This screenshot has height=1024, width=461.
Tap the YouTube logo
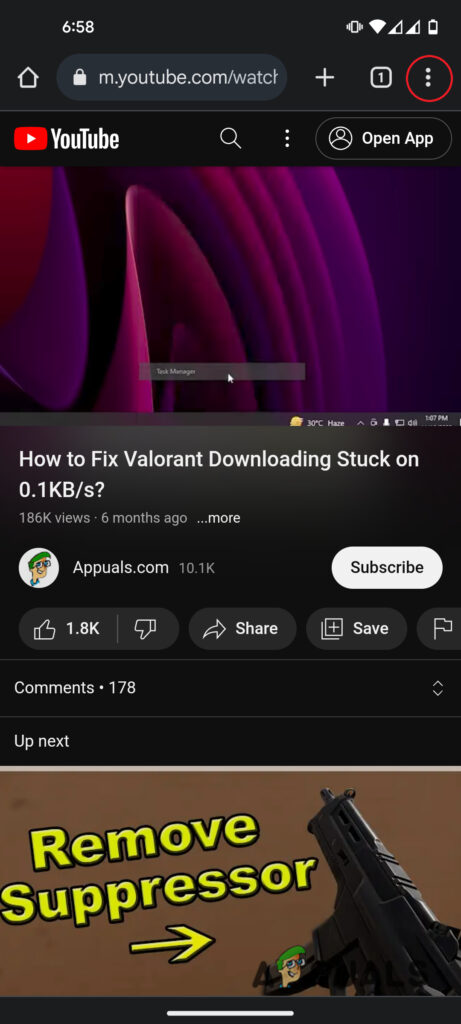(67, 138)
